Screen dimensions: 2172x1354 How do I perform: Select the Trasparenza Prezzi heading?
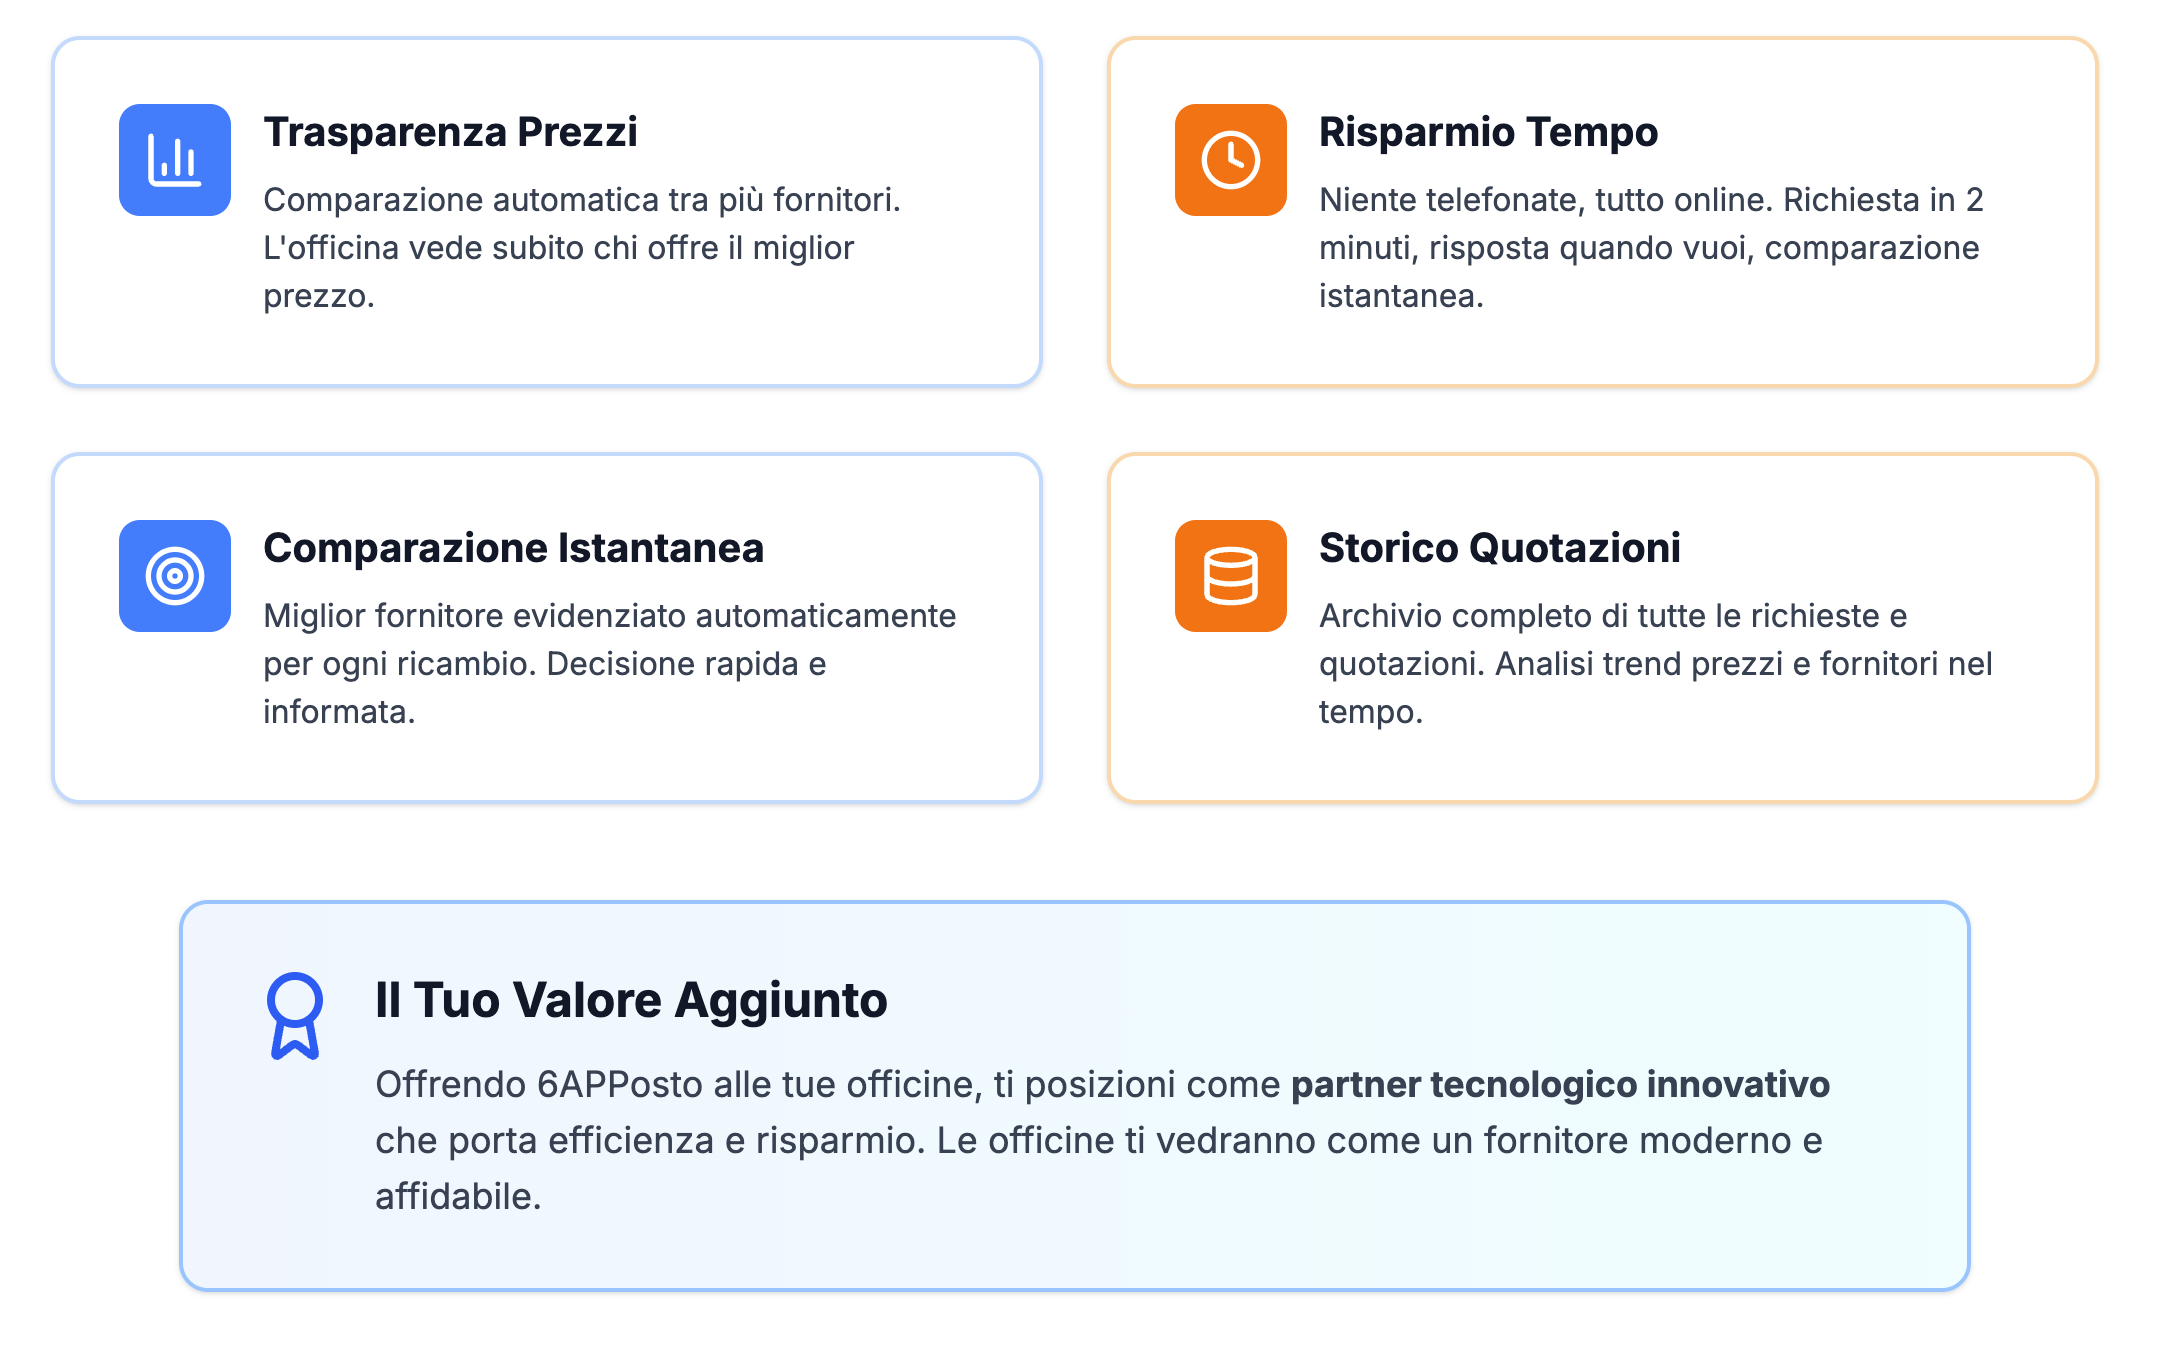450,132
